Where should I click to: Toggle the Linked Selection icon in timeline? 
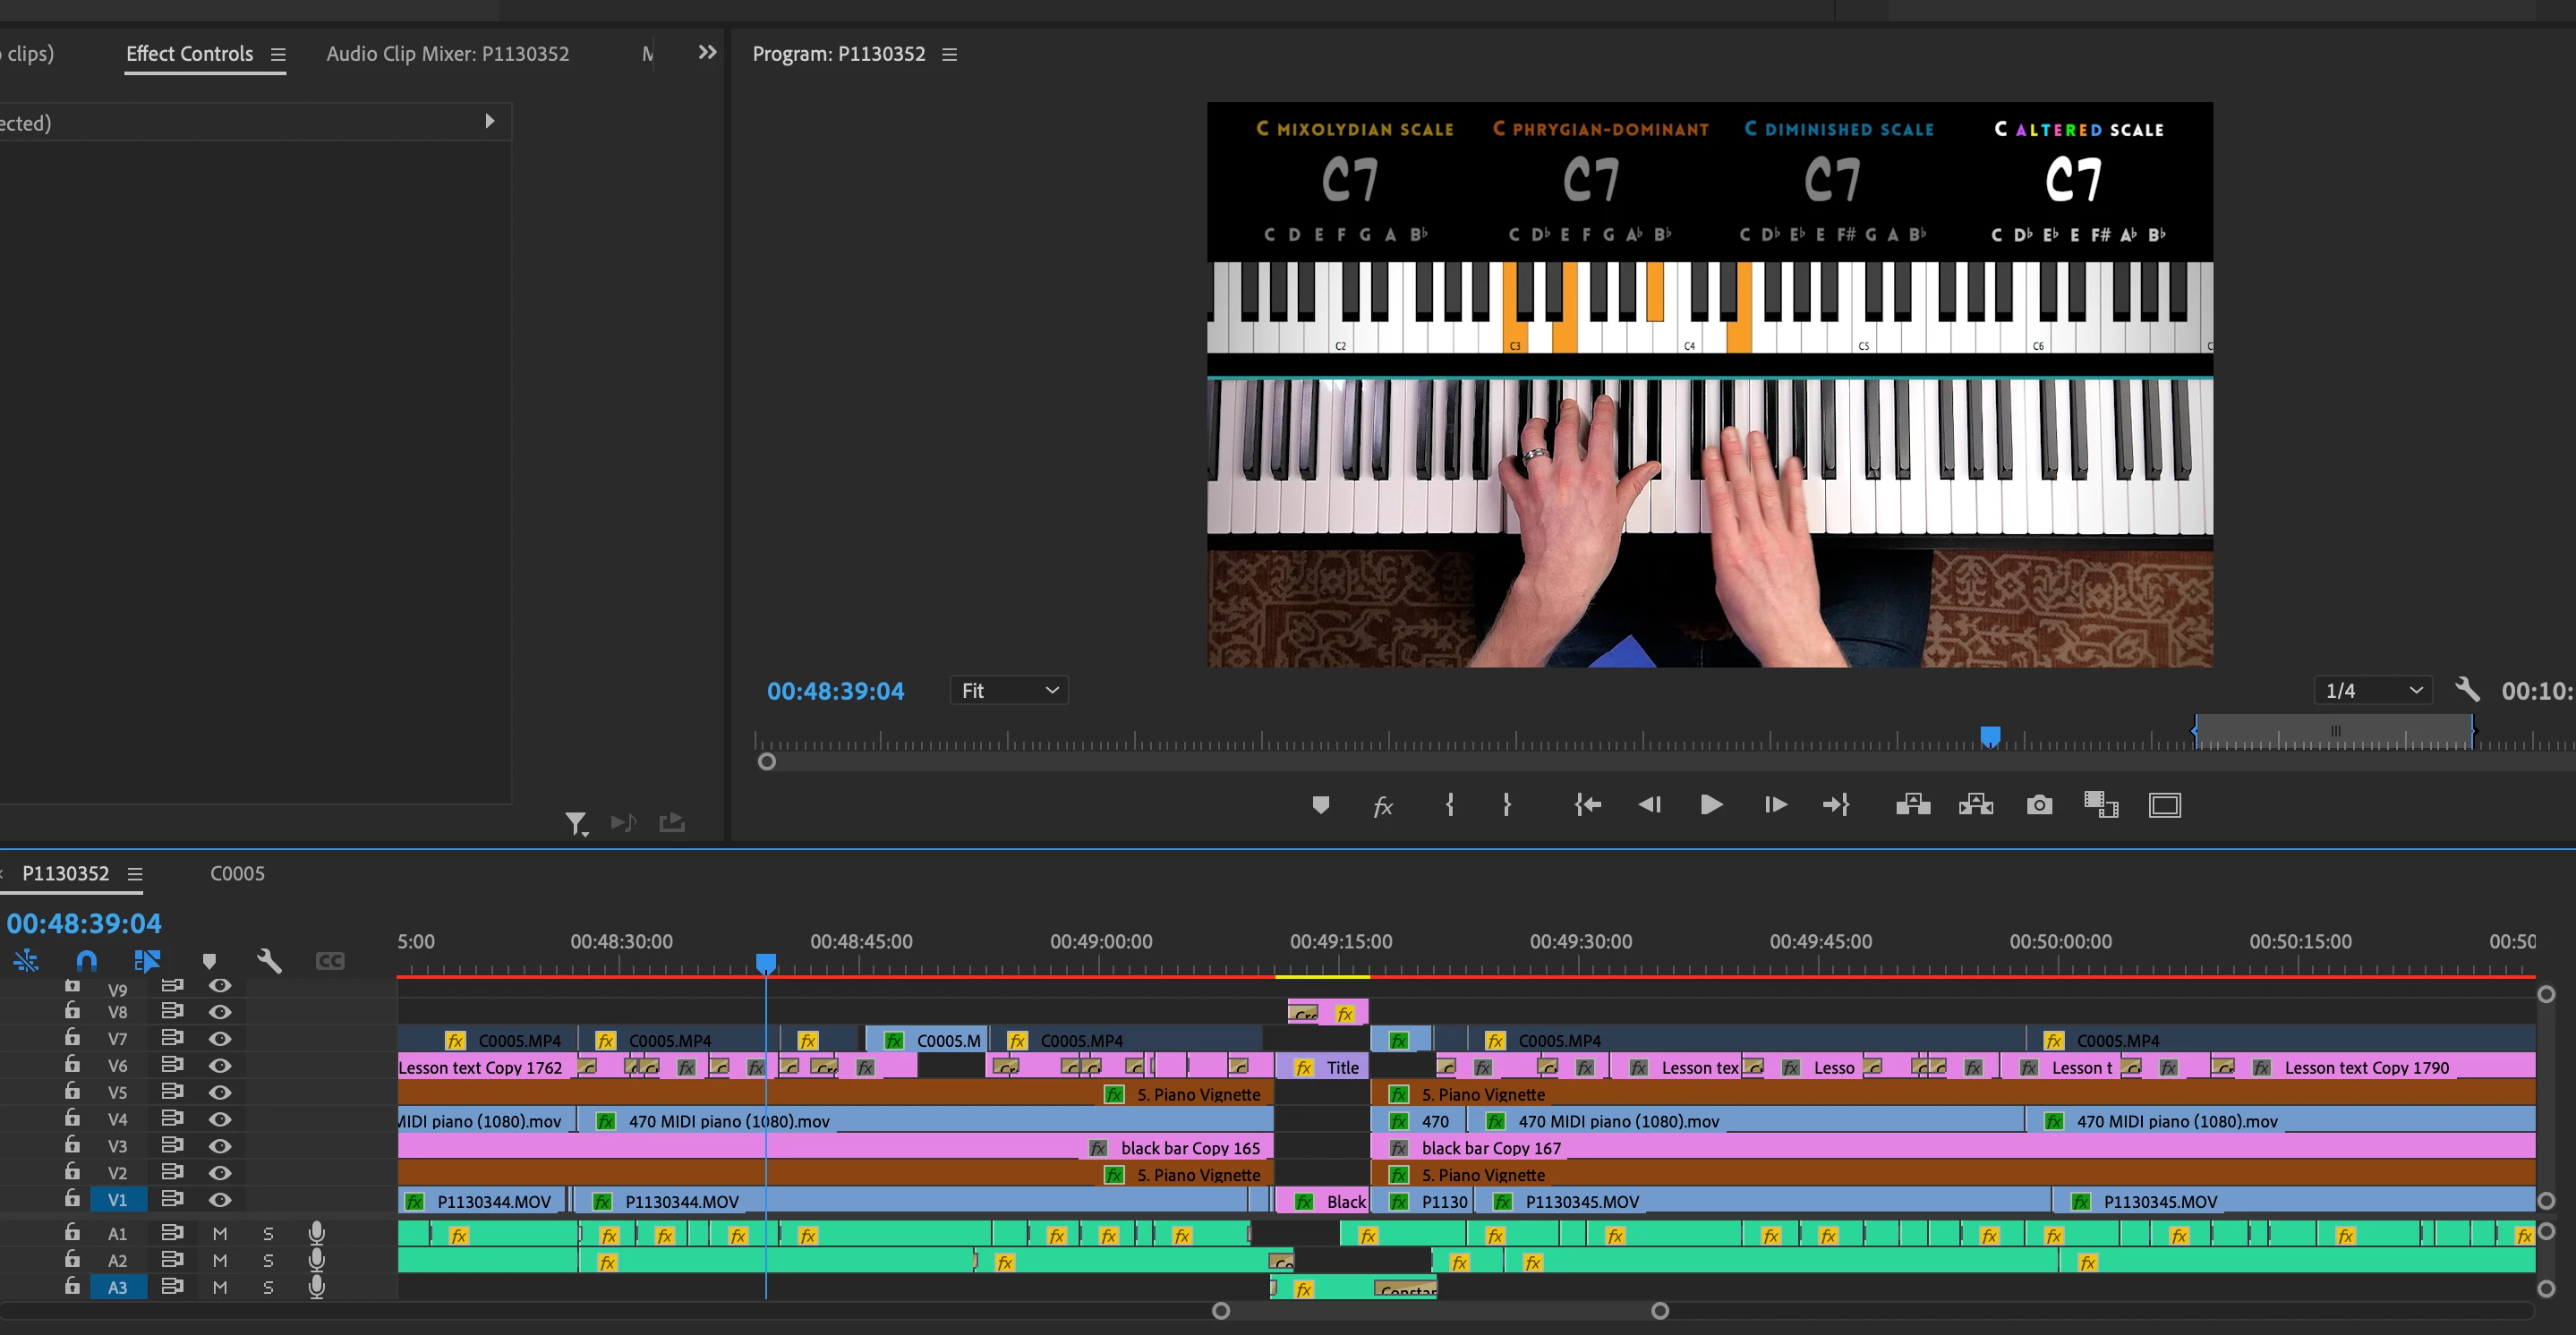point(147,961)
